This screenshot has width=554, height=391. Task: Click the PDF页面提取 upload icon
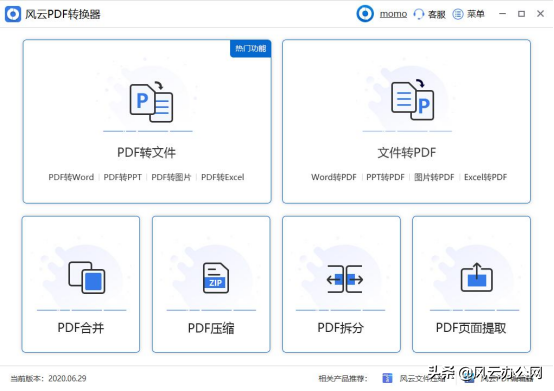pos(477,277)
